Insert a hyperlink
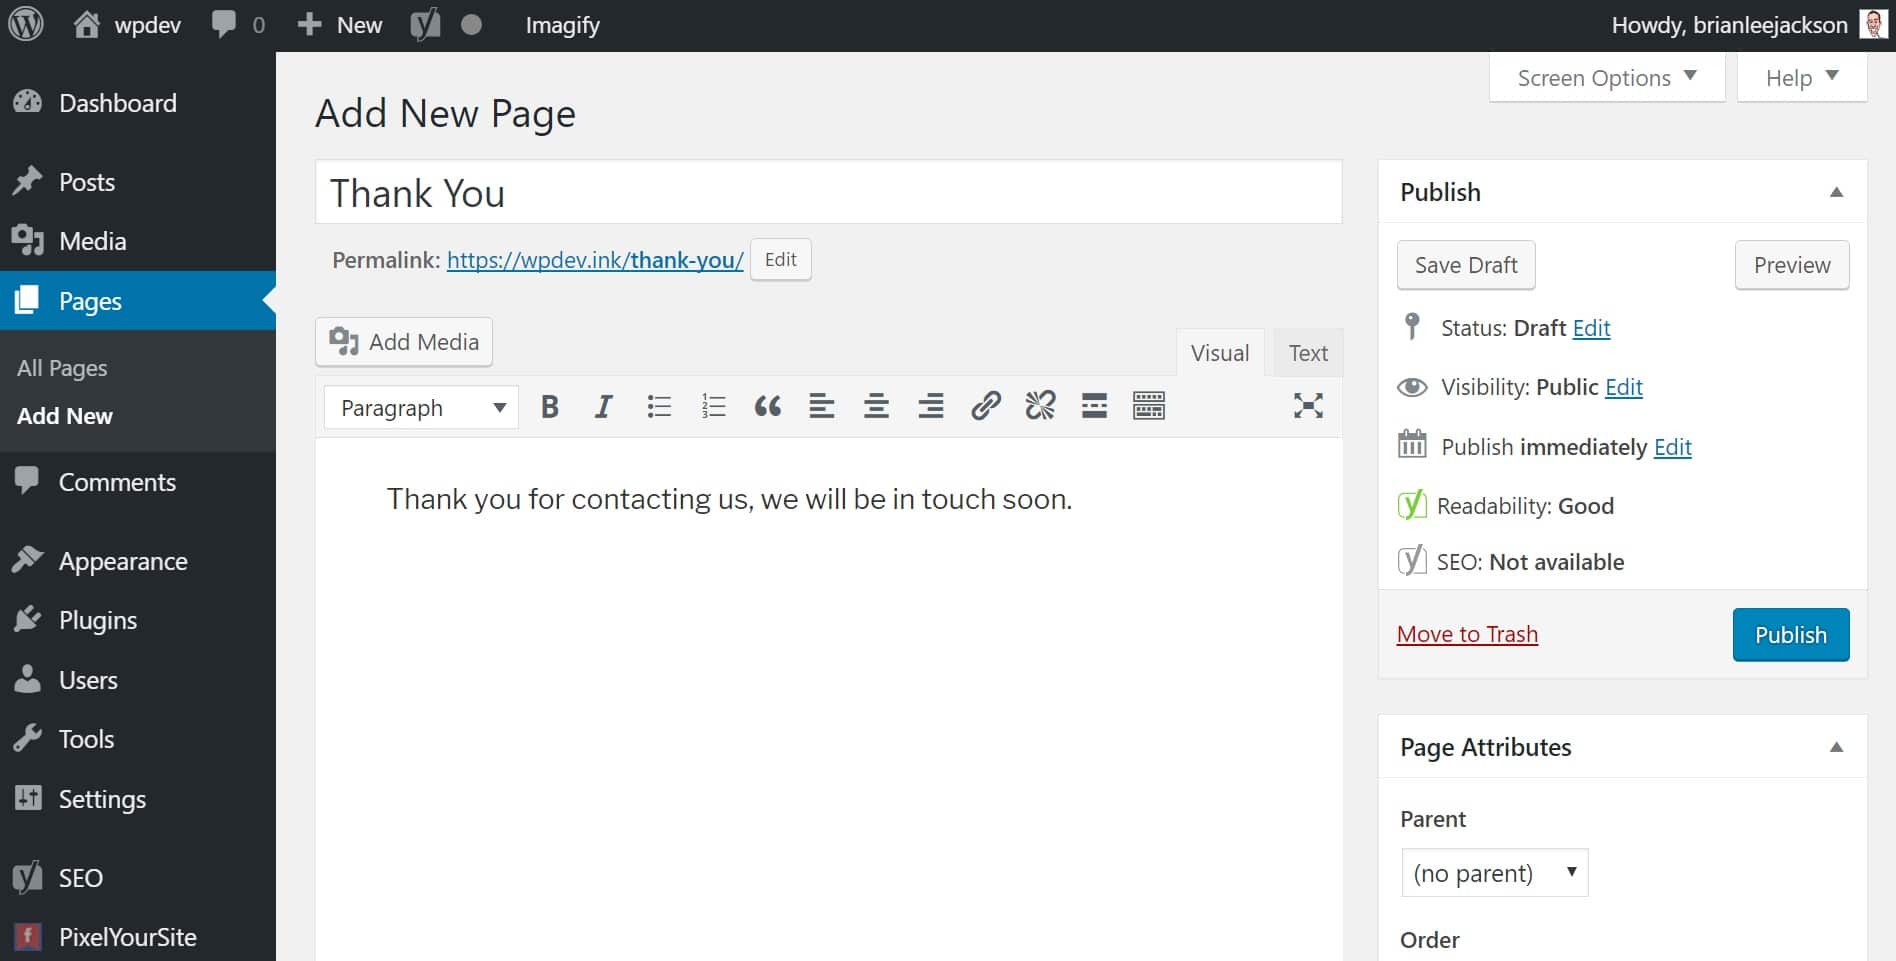Viewport: 1896px width, 961px height. pos(986,406)
